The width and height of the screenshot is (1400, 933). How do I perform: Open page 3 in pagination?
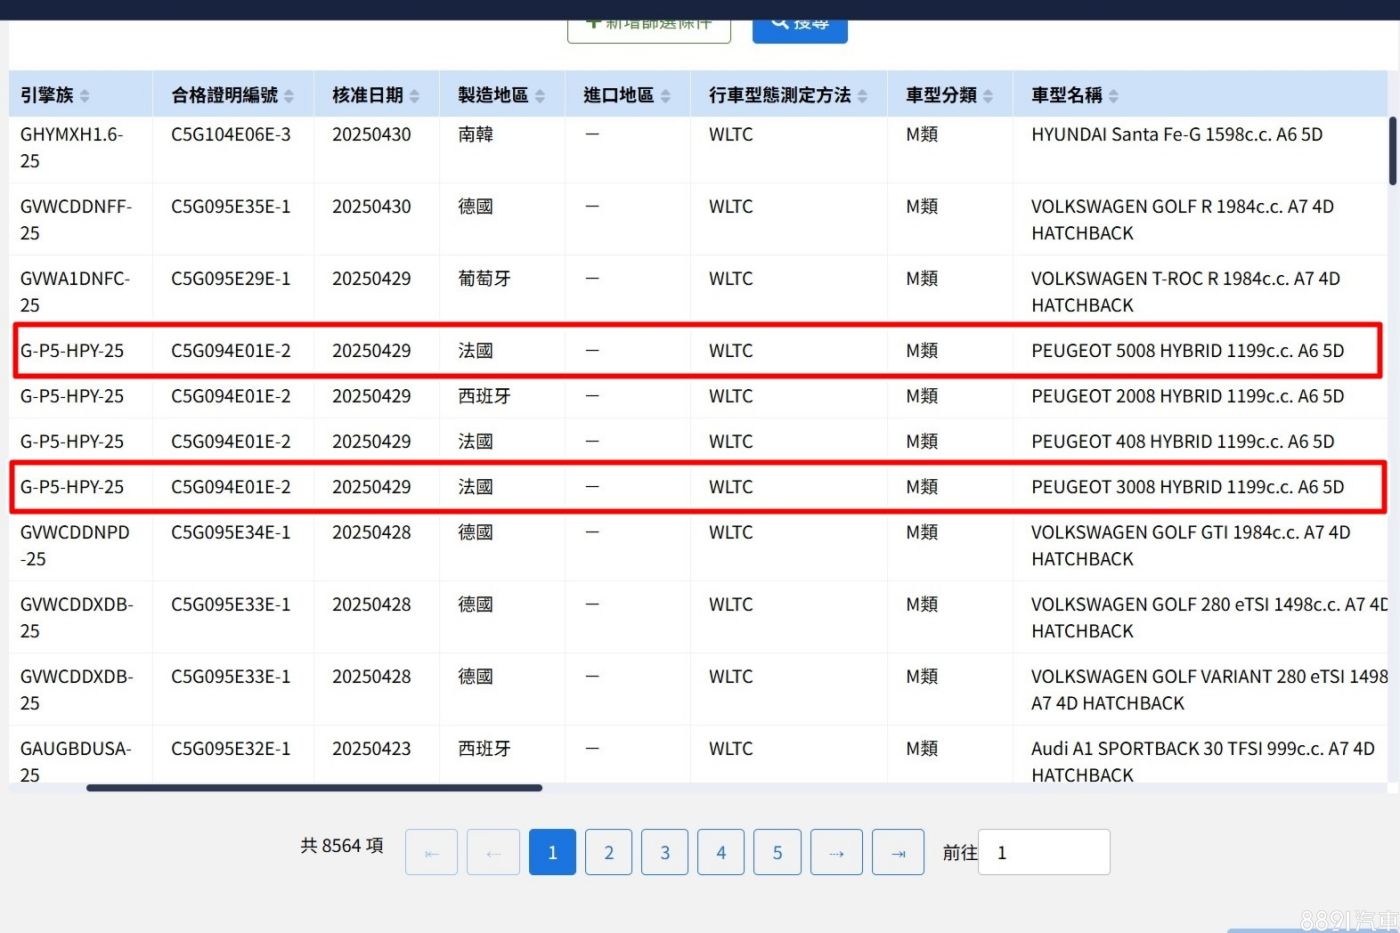pyautogui.click(x=664, y=852)
